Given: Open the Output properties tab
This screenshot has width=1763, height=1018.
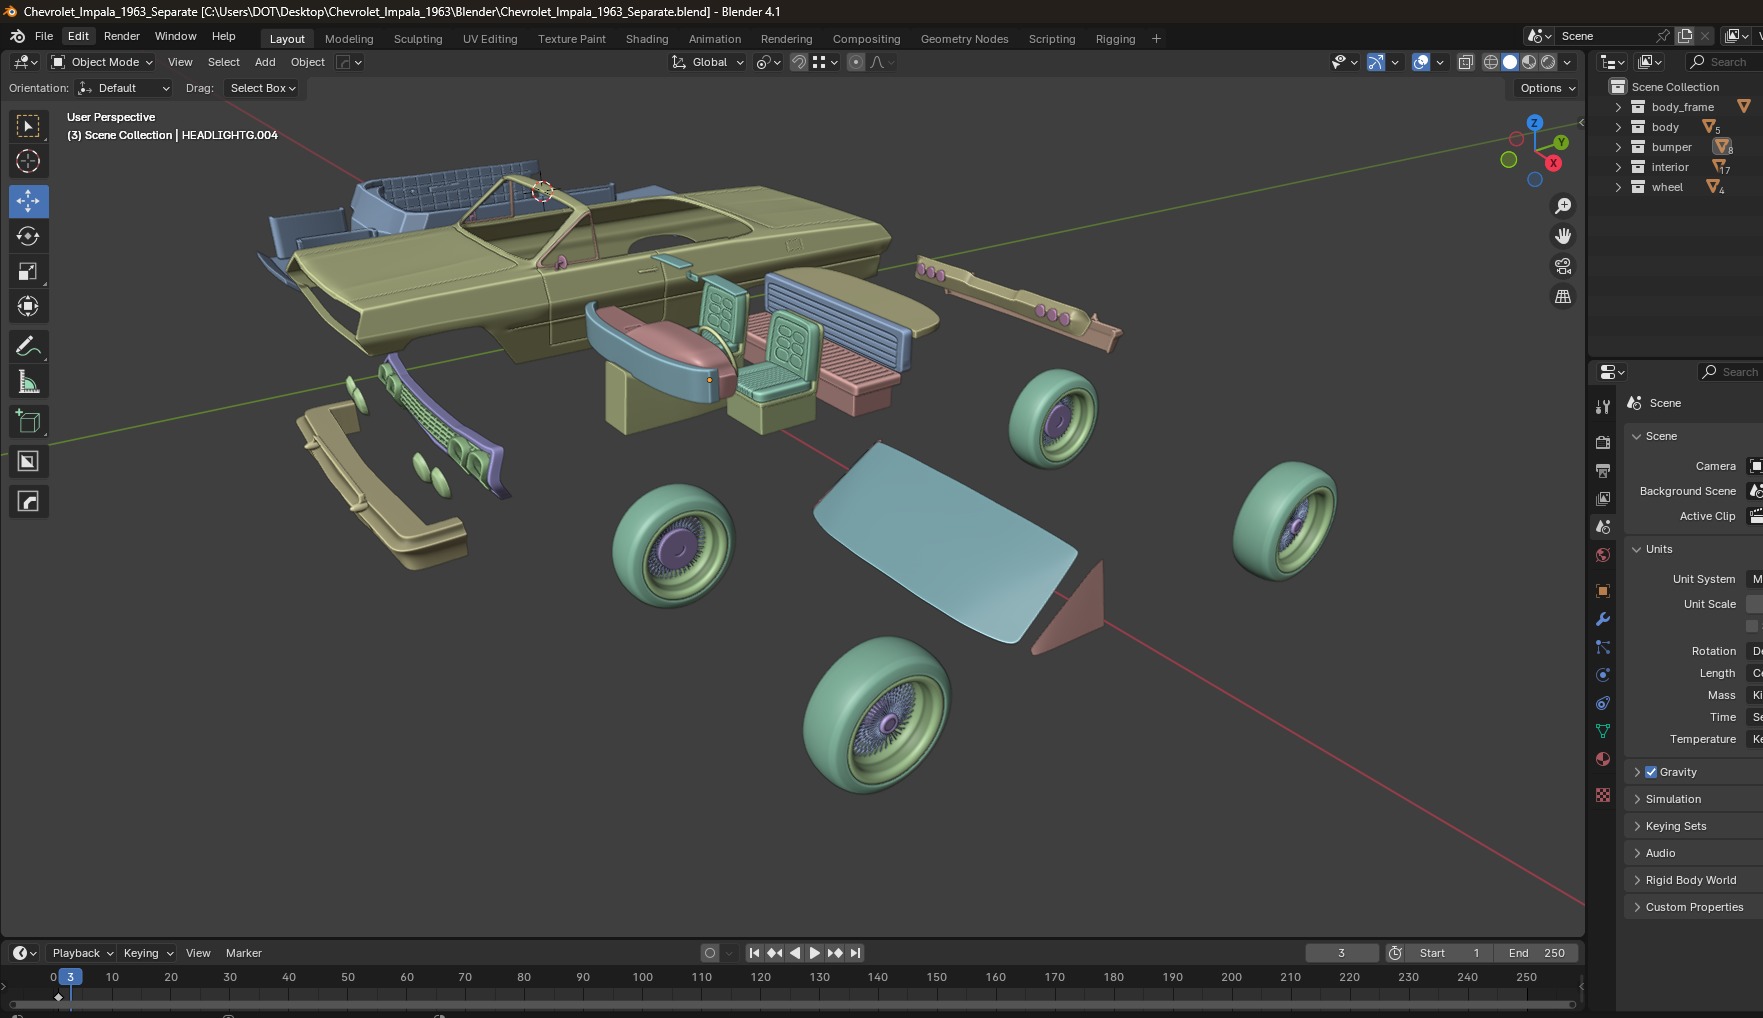Looking at the screenshot, I should click(1603, 470).
